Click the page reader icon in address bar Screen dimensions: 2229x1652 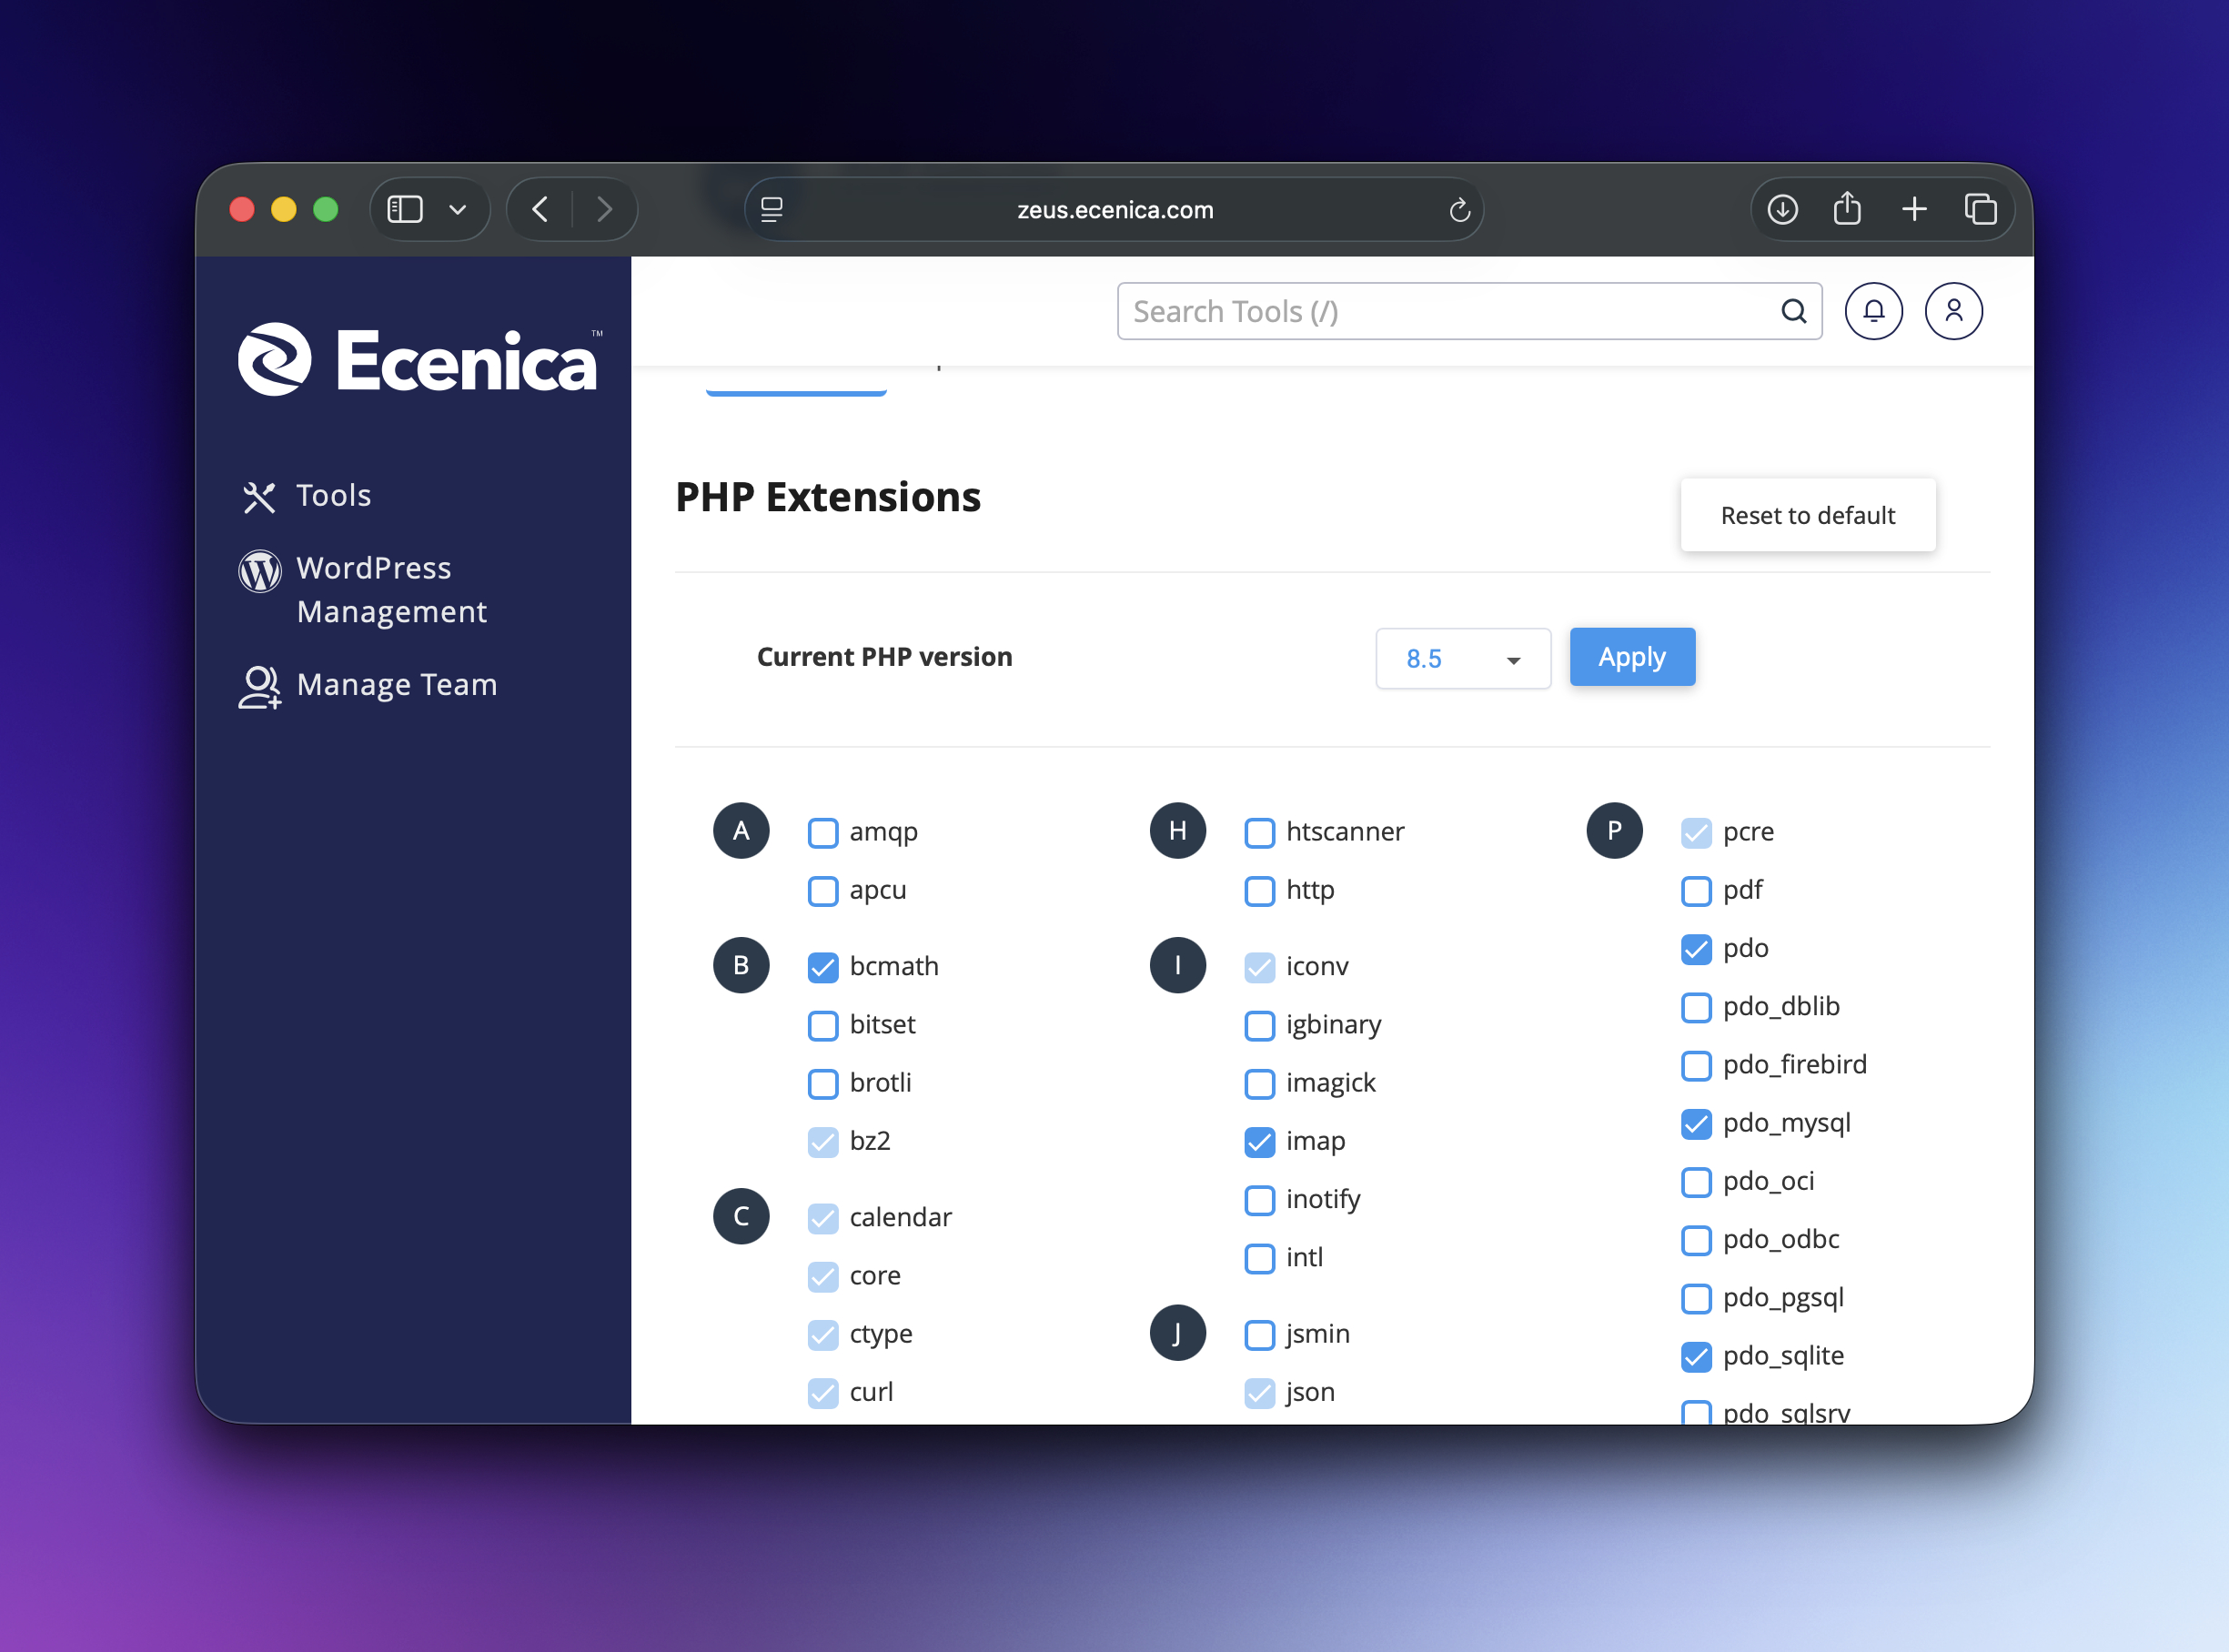pyautogui.click(x=772, y=210)
